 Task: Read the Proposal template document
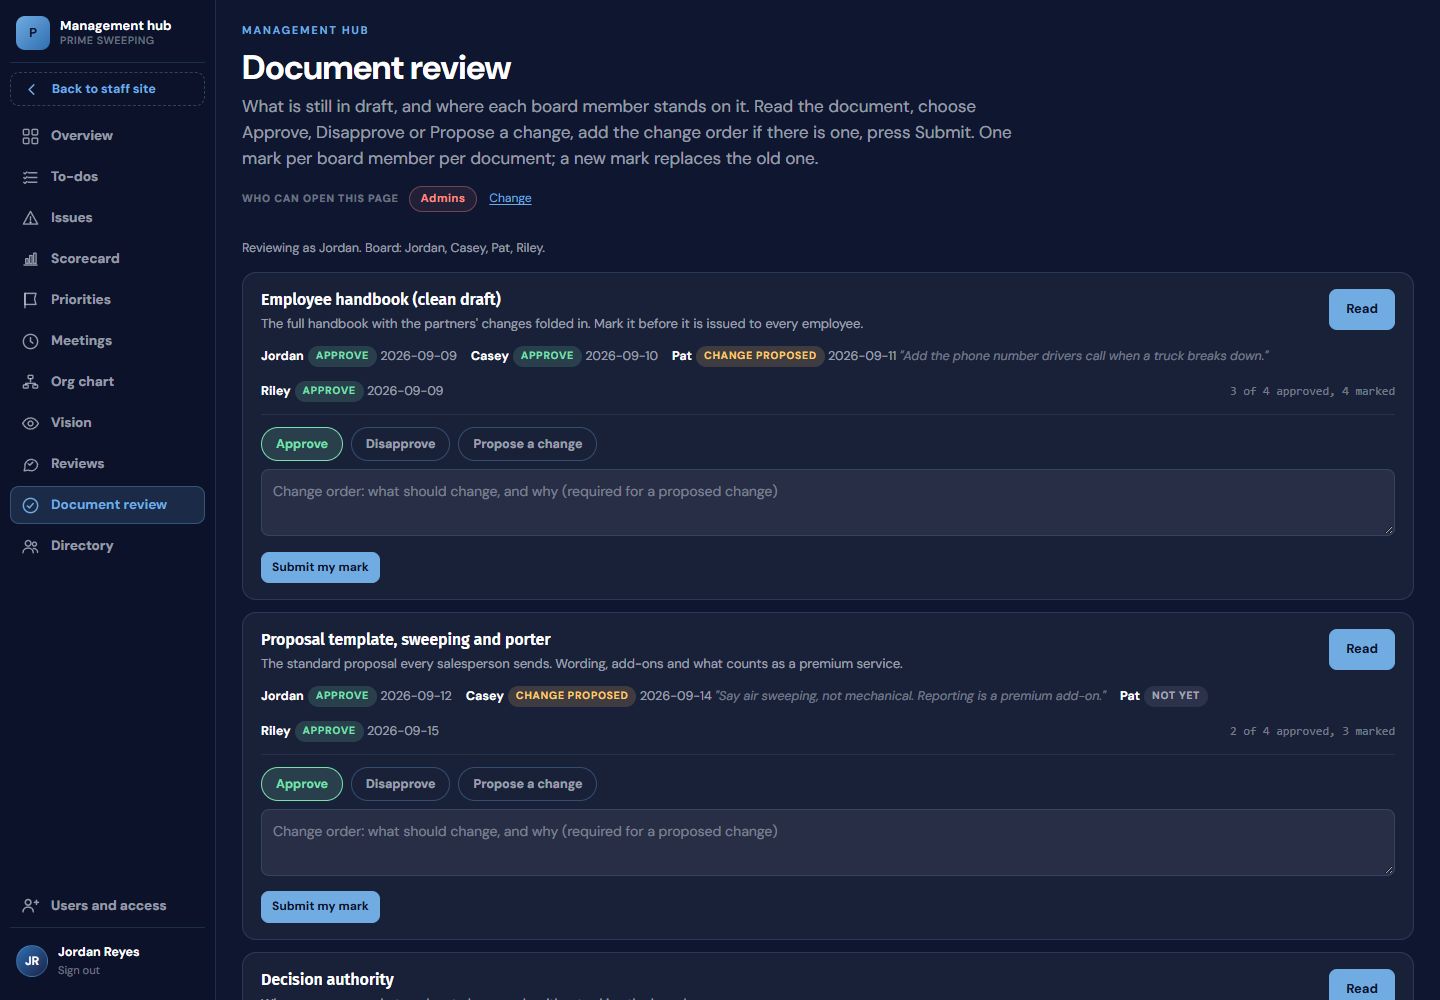[x=1362, y=649]
